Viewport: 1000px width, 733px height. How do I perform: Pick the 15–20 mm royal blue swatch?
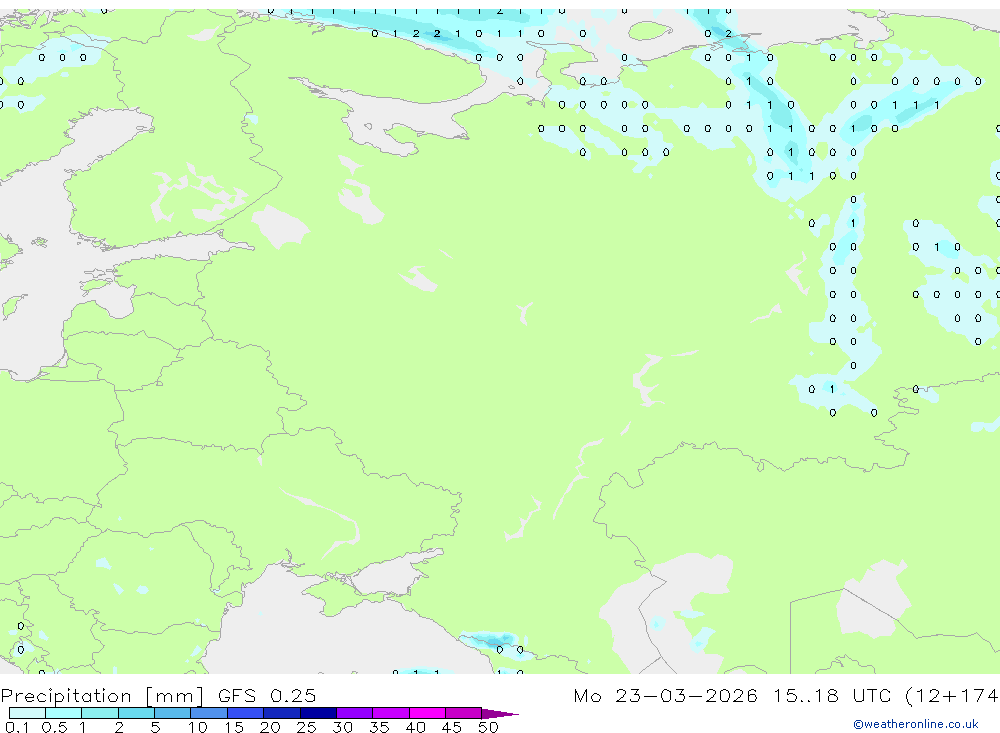tap(246, 713)
